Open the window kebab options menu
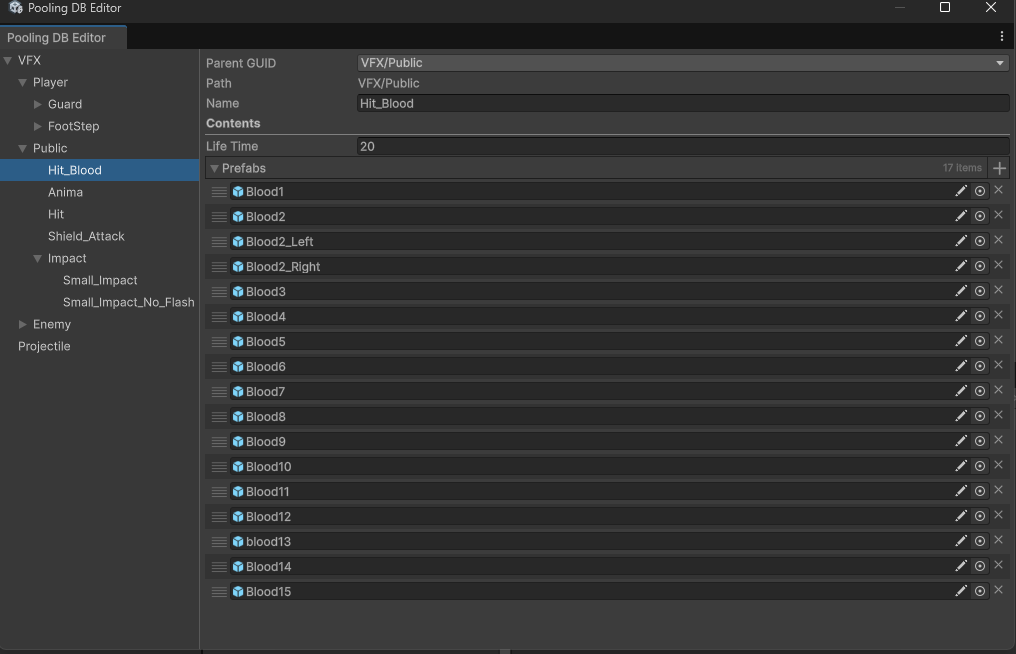1016x654 pixels. [1002, 37]
